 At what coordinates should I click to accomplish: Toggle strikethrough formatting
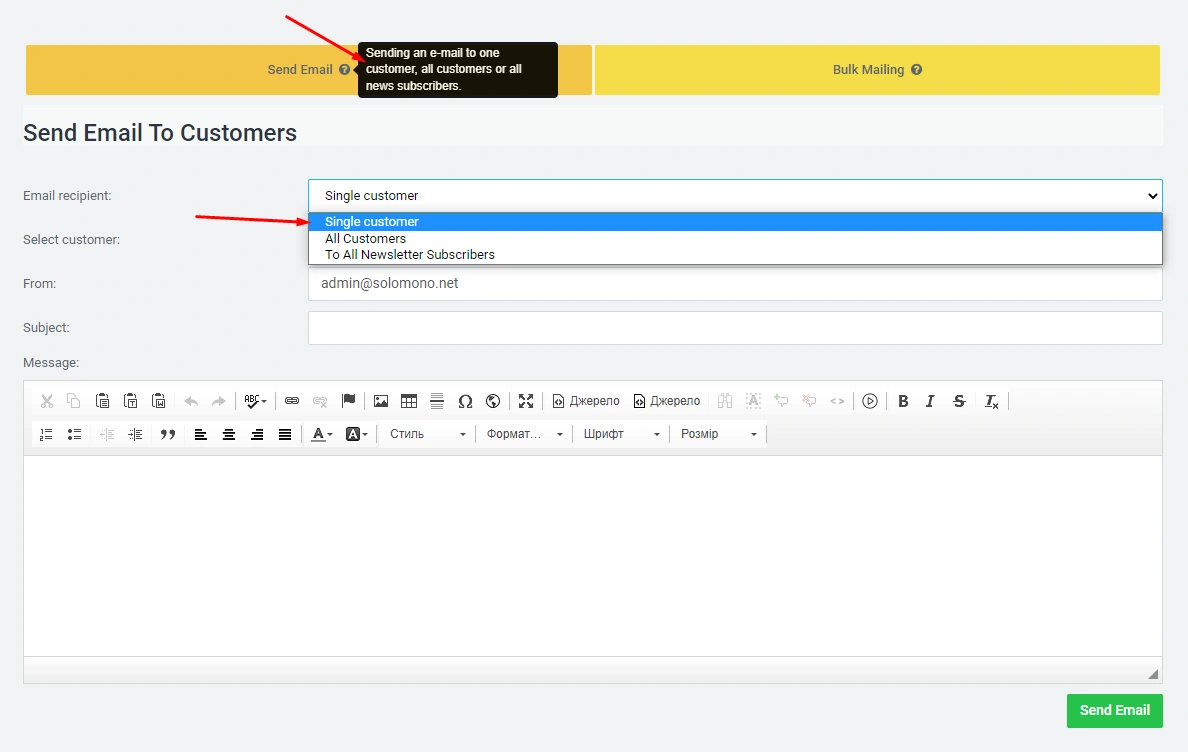(x=959, y=401)
